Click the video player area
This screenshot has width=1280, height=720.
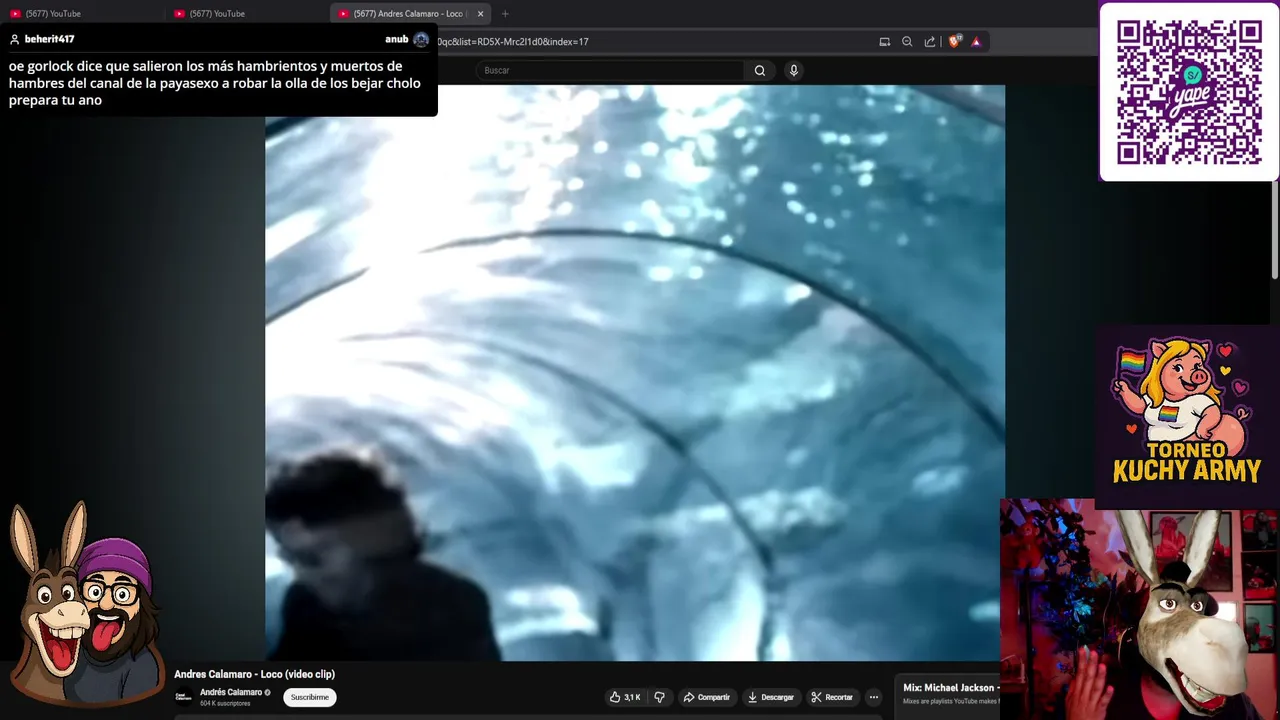[635, 372]
